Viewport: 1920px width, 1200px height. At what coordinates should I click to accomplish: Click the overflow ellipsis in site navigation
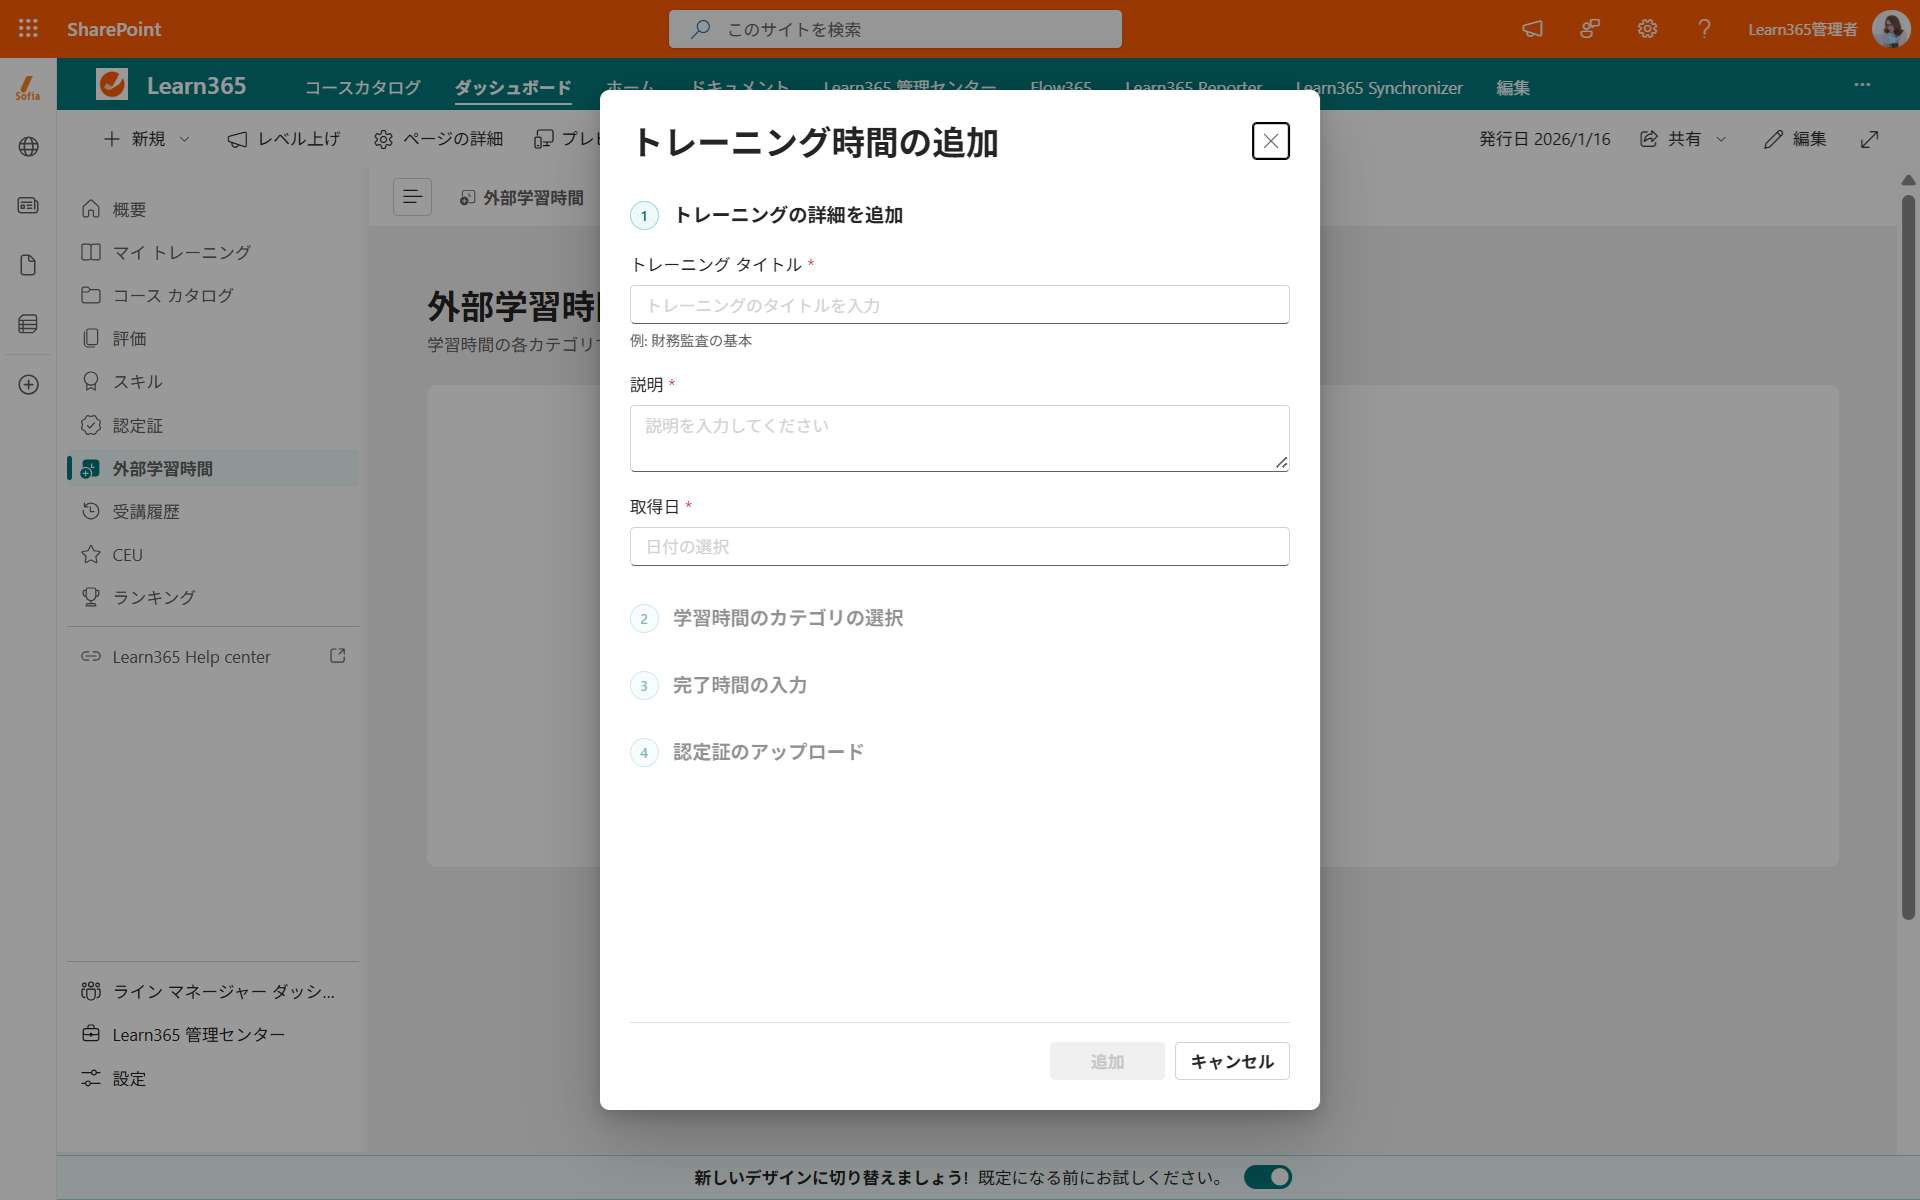(x=1862, y=85)
